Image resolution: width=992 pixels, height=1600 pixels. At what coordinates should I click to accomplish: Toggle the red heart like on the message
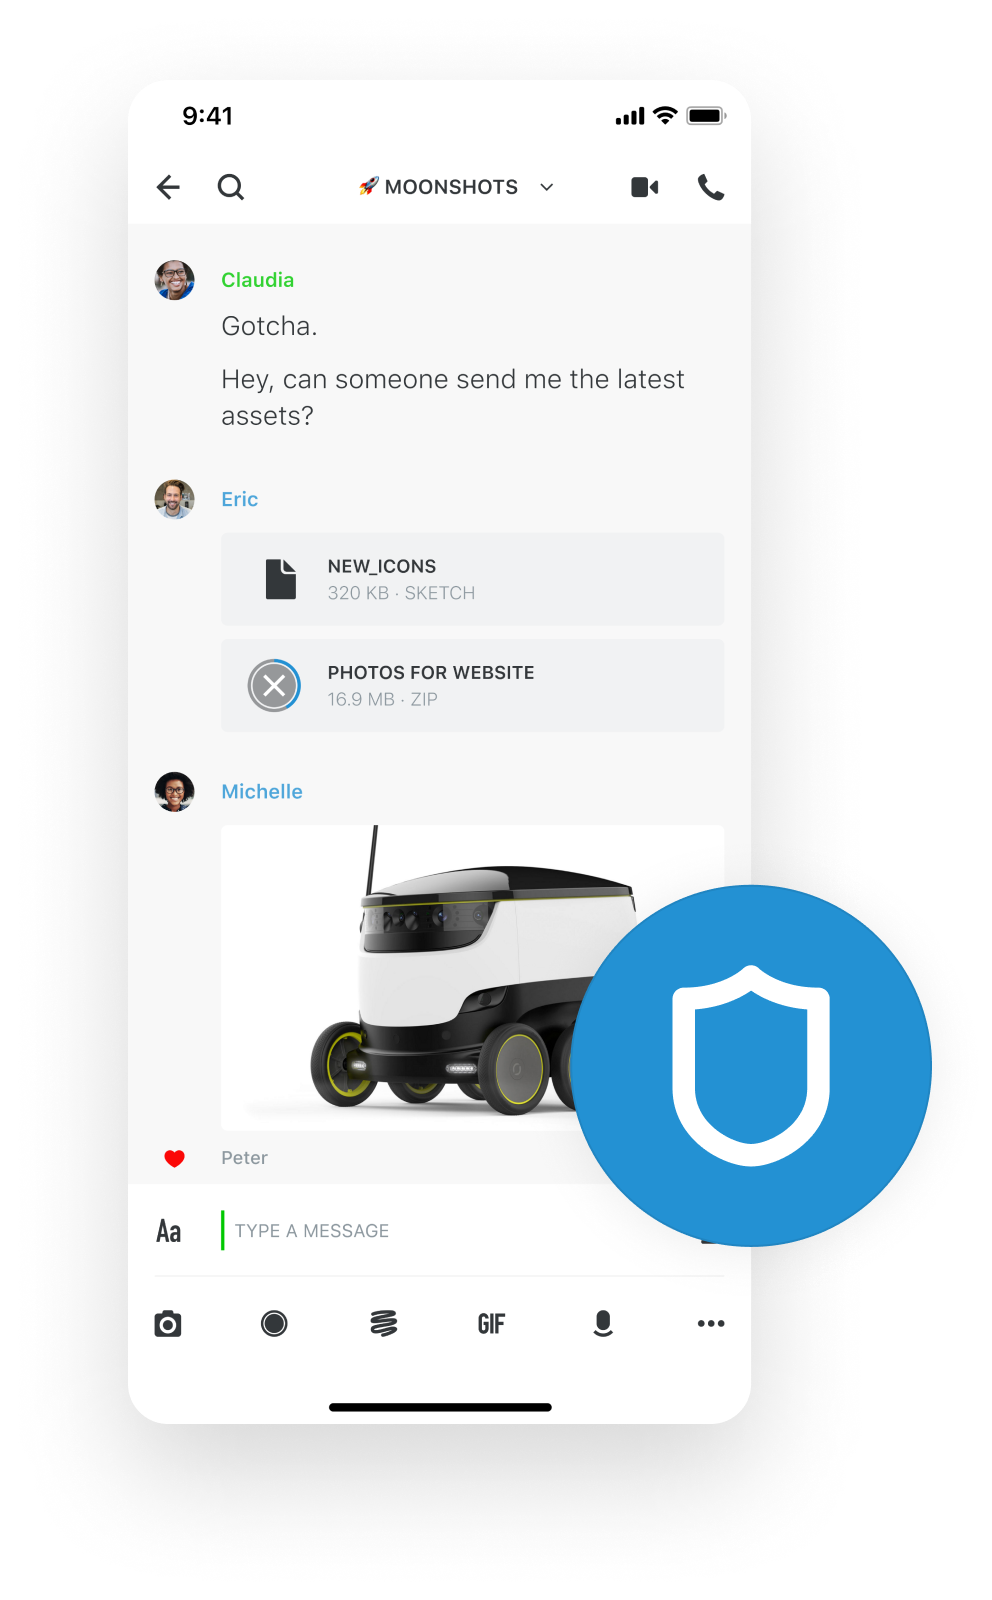pos(175,1158)
